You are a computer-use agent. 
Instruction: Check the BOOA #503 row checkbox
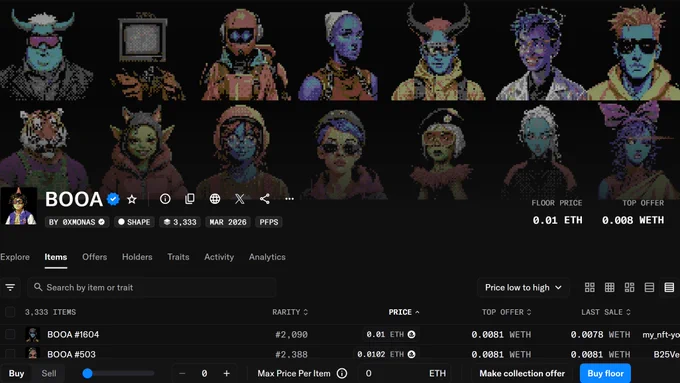pyautogui.click(x=10, y=354)
